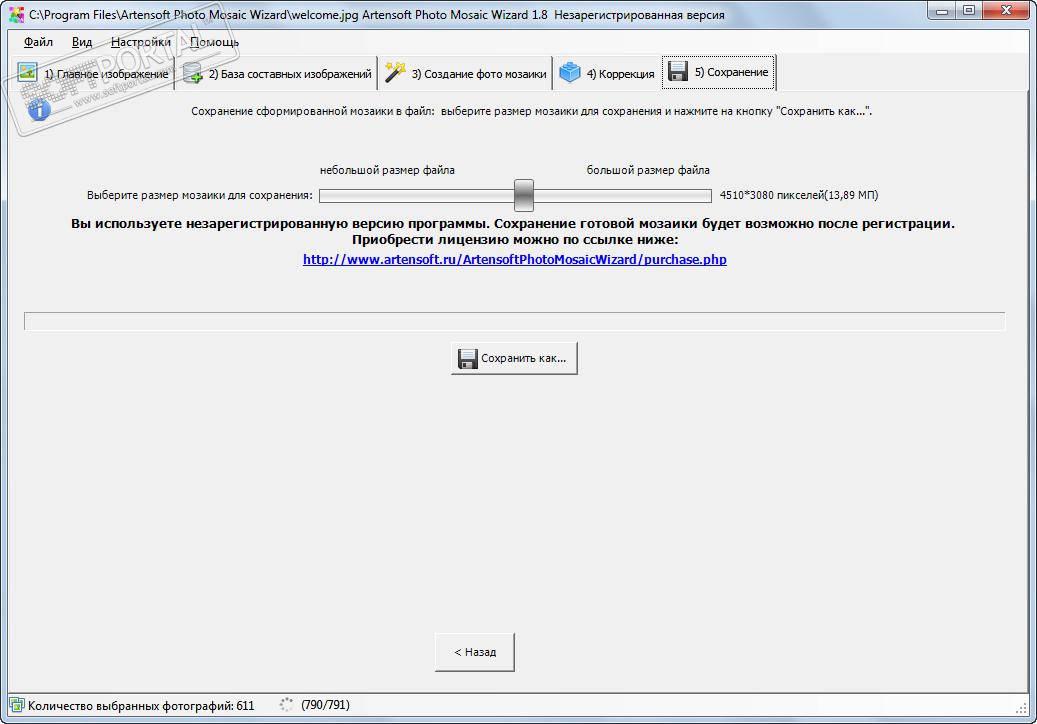Viewport: 1037px width, 724px height.
Task: Click the application icon in the title bar
Action: tap(17, 14)
